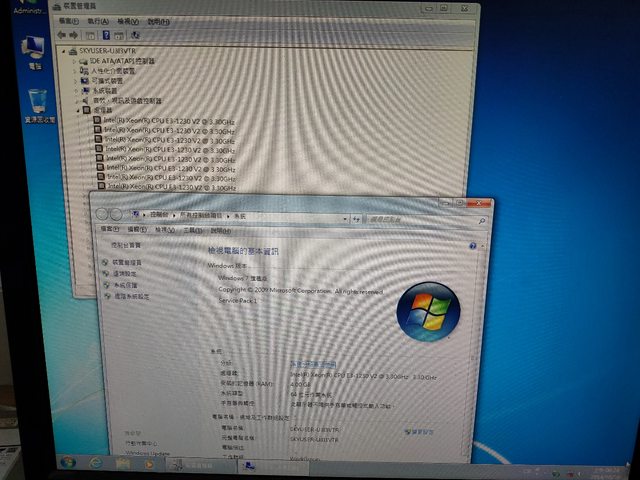Open the 檔案(F) menu in Device Manager
Viewport: 640px width, 480px height.
click(x=70, y=19)
